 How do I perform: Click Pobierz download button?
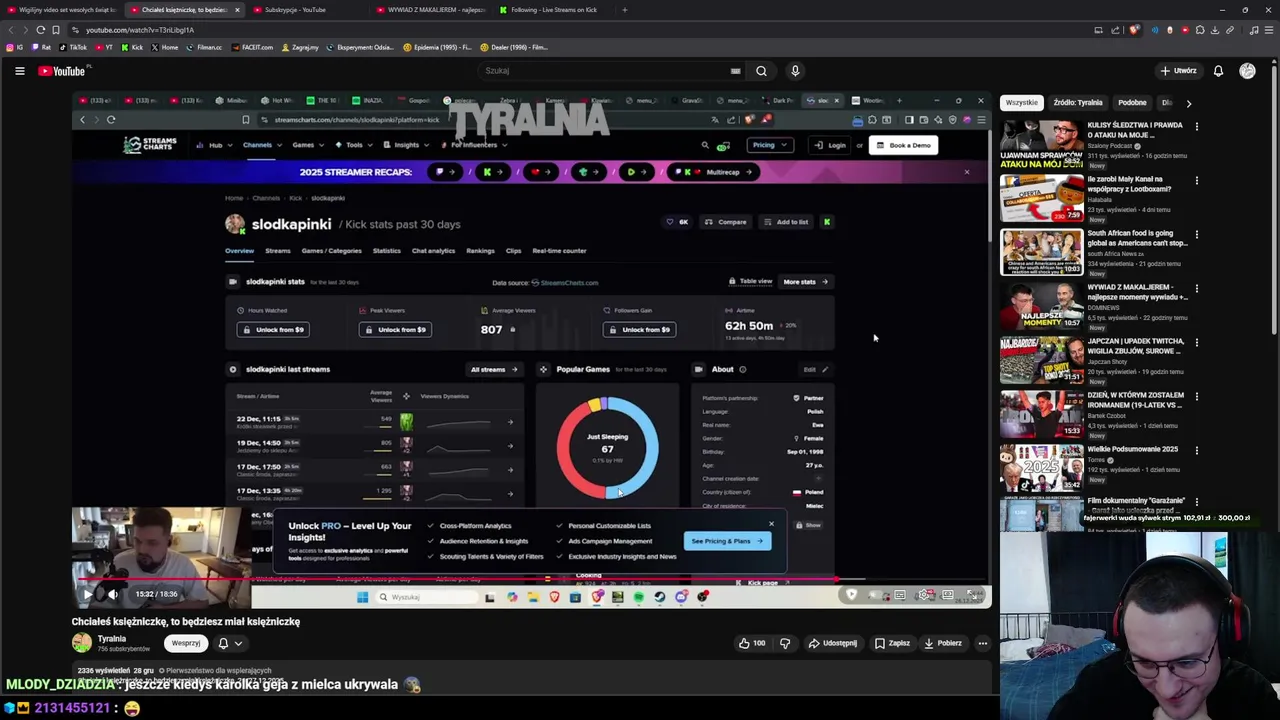tap(943, 643)
